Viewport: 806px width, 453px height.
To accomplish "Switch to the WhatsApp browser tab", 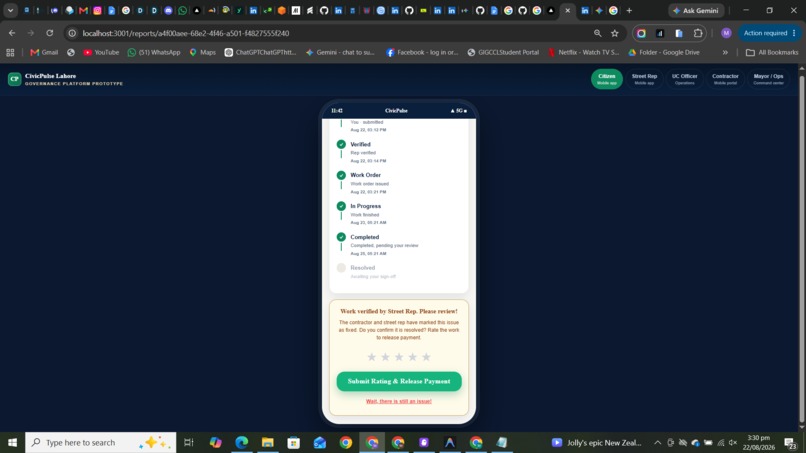I will pyautogui.click(x=182, y=10).
